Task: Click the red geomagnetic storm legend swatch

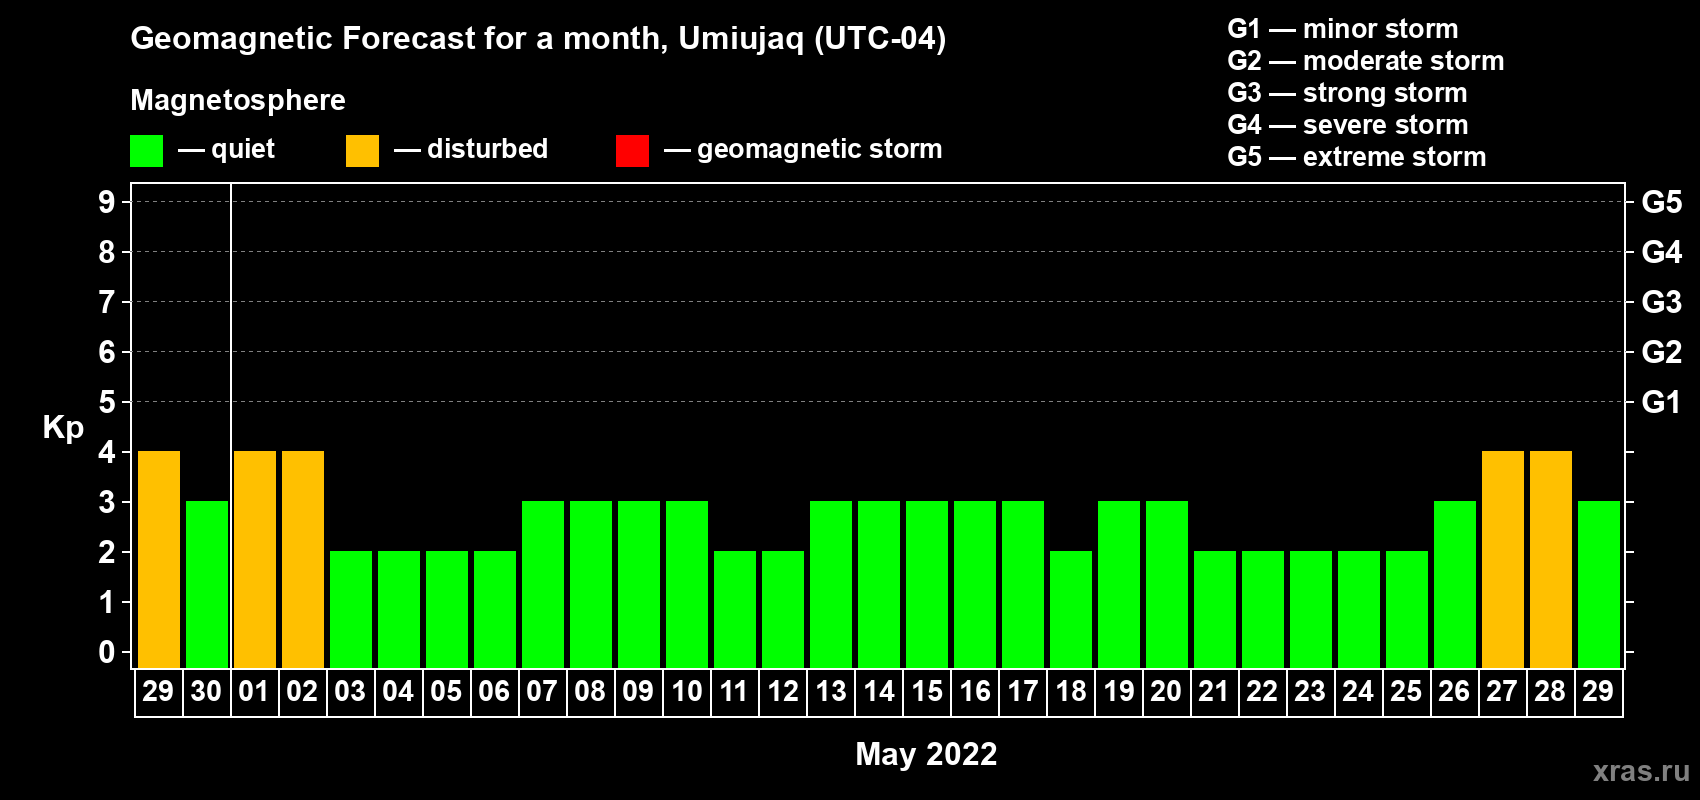Action: (x=632, y=151)
